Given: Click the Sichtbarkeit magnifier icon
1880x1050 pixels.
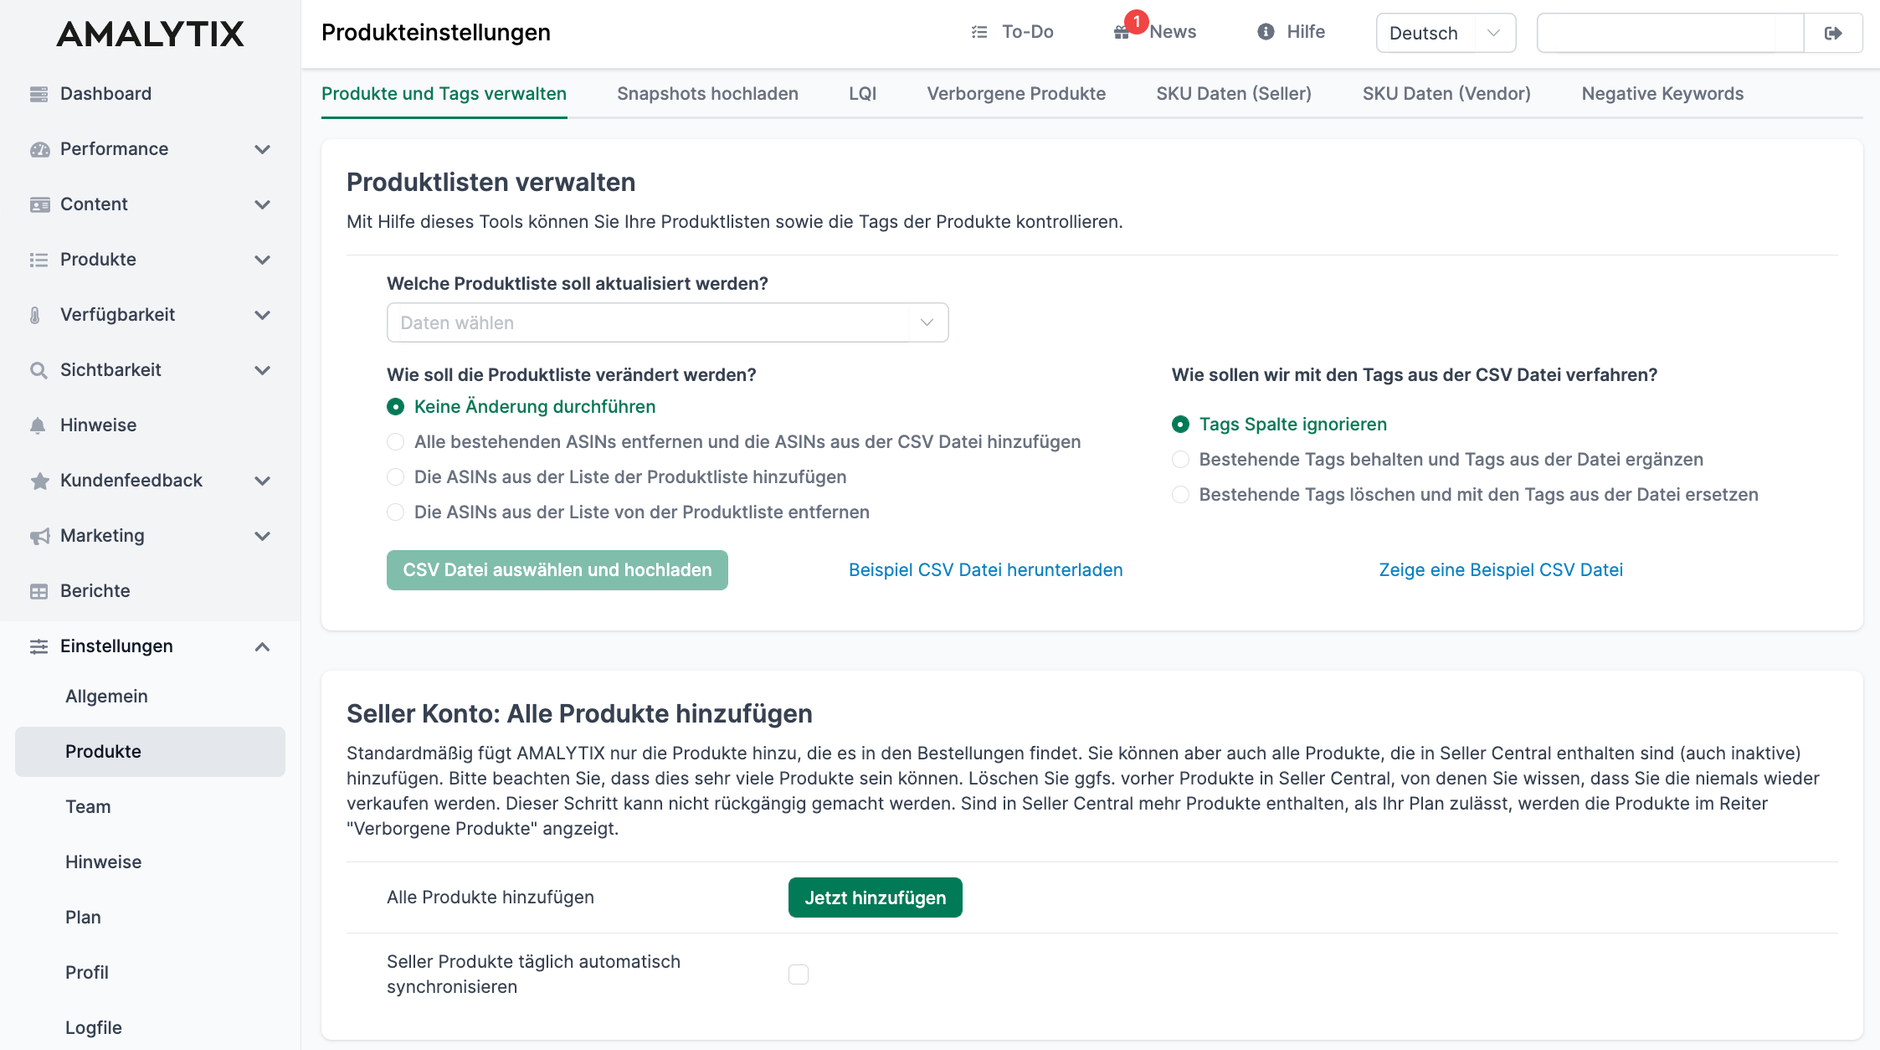Looking at the screenshot, I should 39,370.
